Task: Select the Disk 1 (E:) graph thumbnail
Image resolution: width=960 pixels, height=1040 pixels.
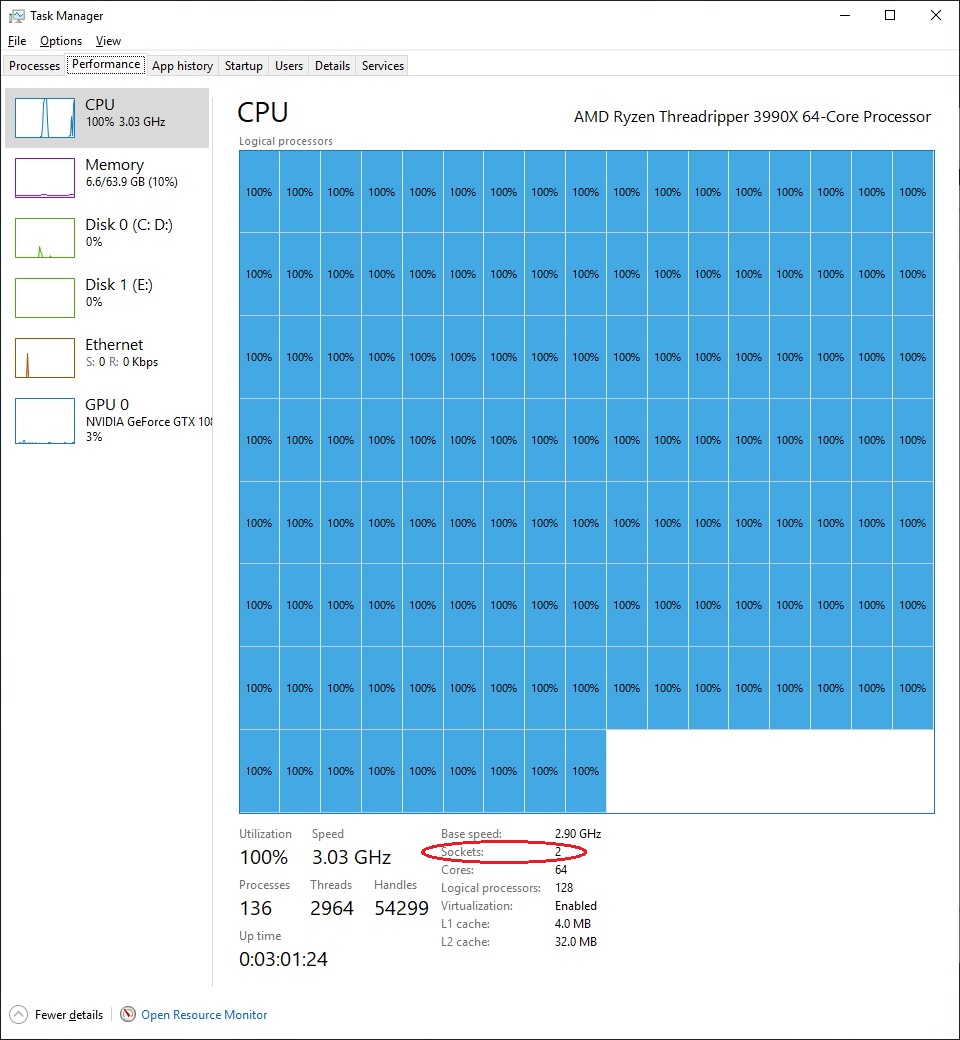Action: click(44, 298)
